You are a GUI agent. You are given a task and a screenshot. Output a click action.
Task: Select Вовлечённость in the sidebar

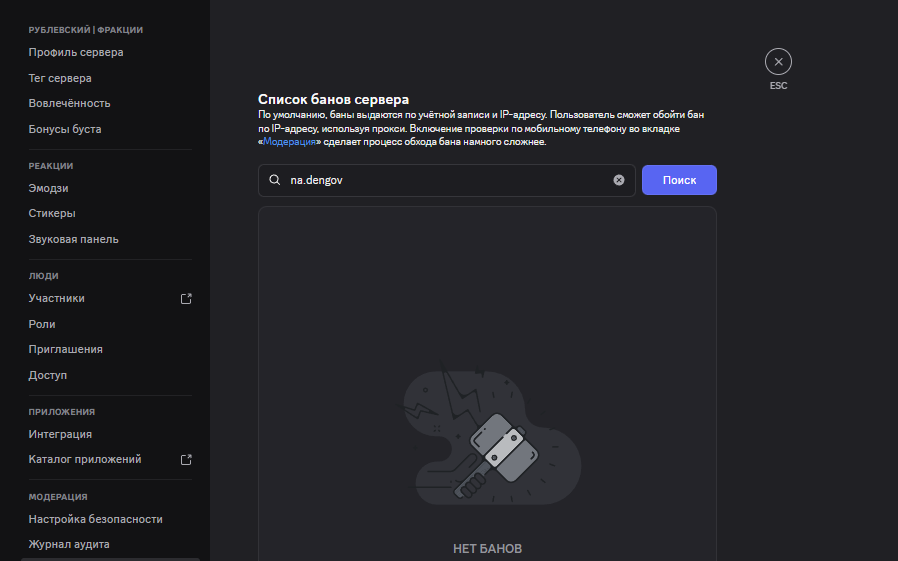[69, 103]
